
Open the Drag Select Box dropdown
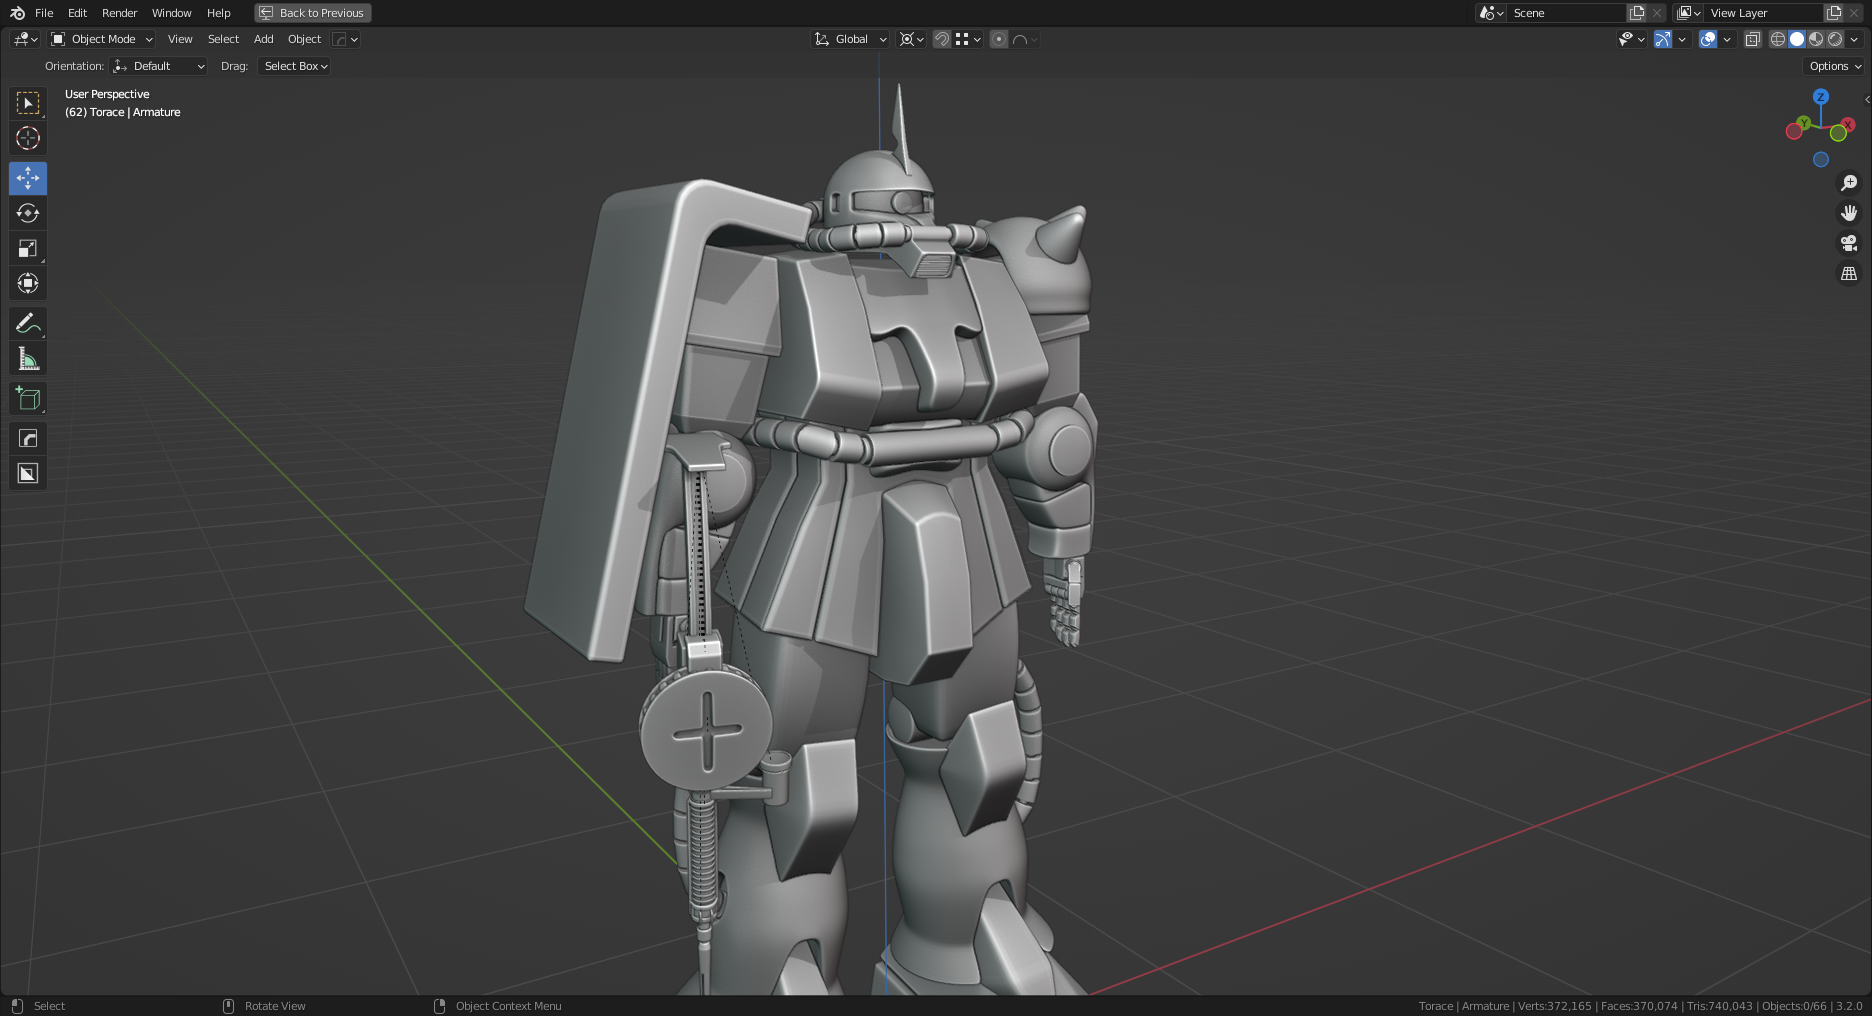click(x=294, y=66)
